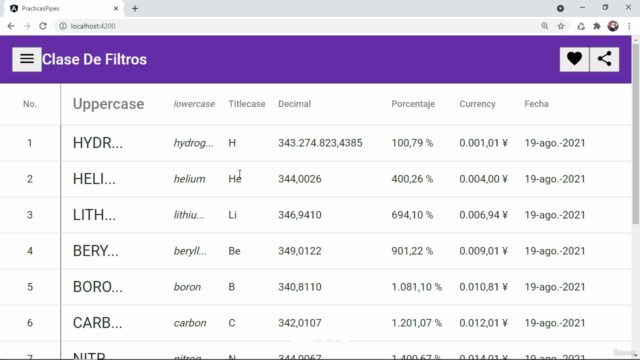640x360 pixels.
Task: Close the PracticasPipes tab
Action: point(116,8)
